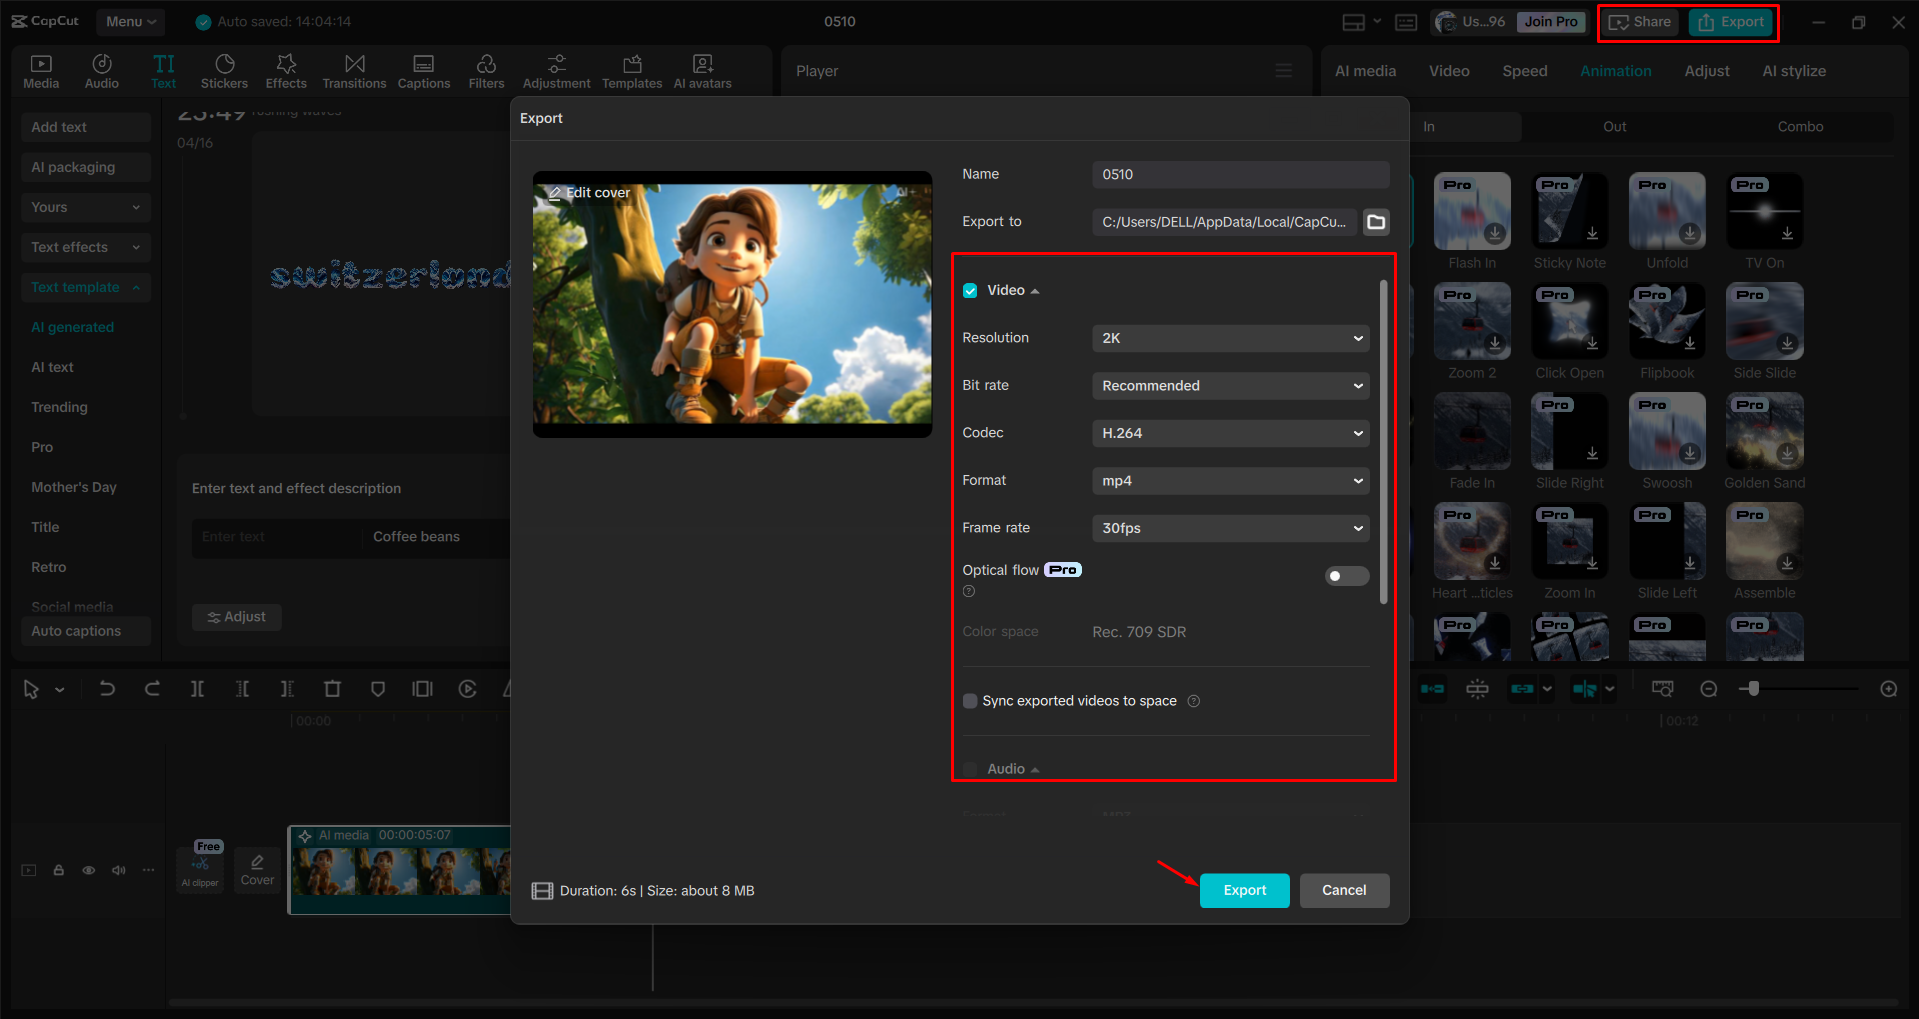Open the Stickers panel
This screenshot has width=1919, height=1019.
(x=224, y=70)
